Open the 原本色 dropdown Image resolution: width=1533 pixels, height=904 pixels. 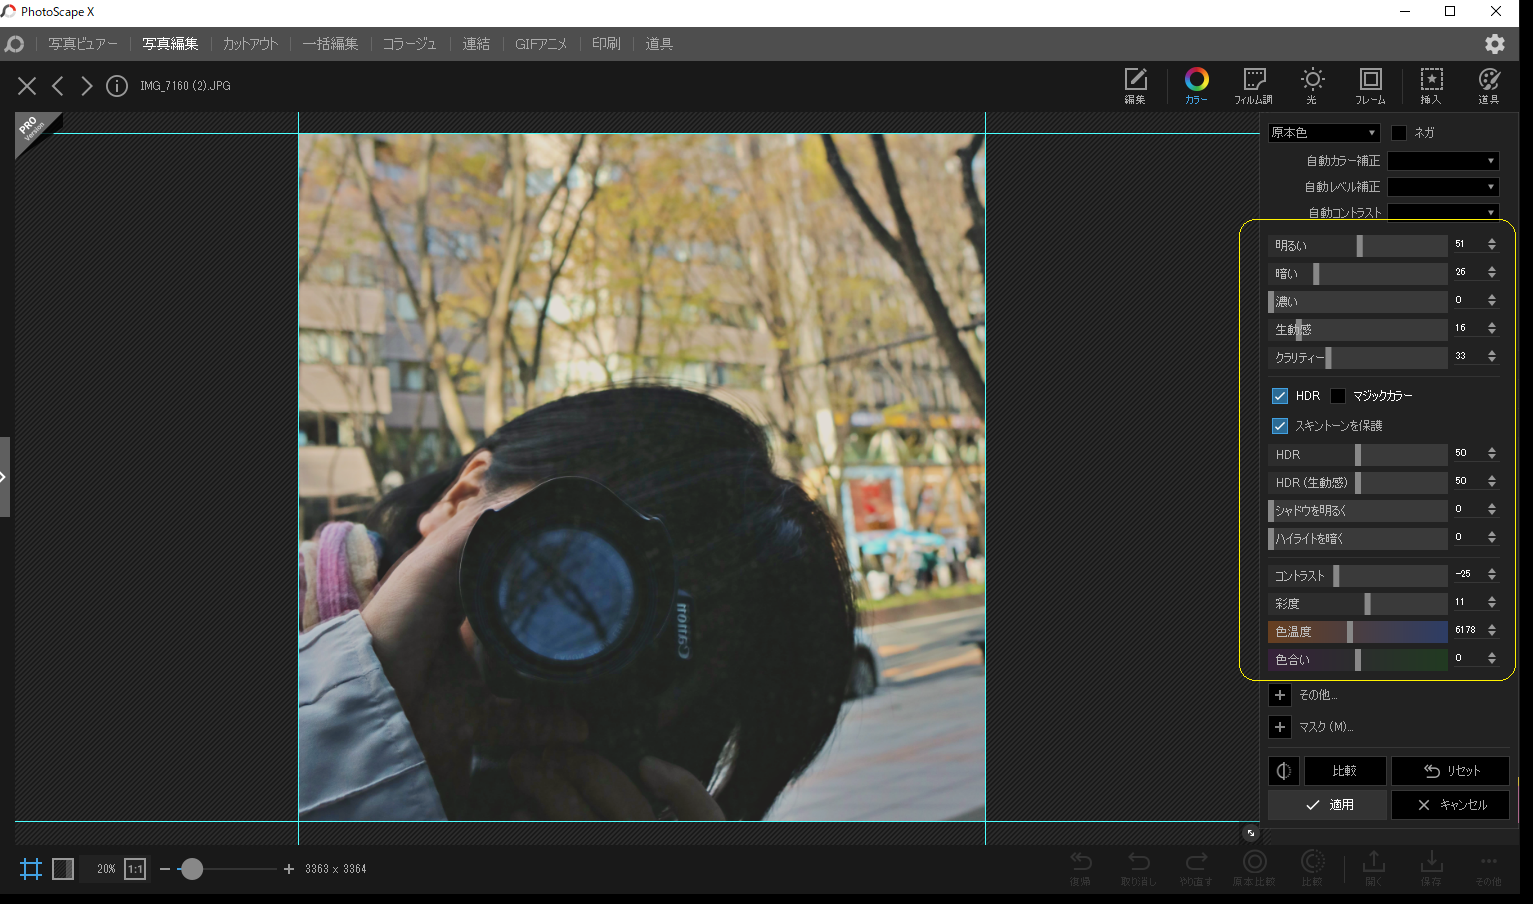[x=1323, y=132]
